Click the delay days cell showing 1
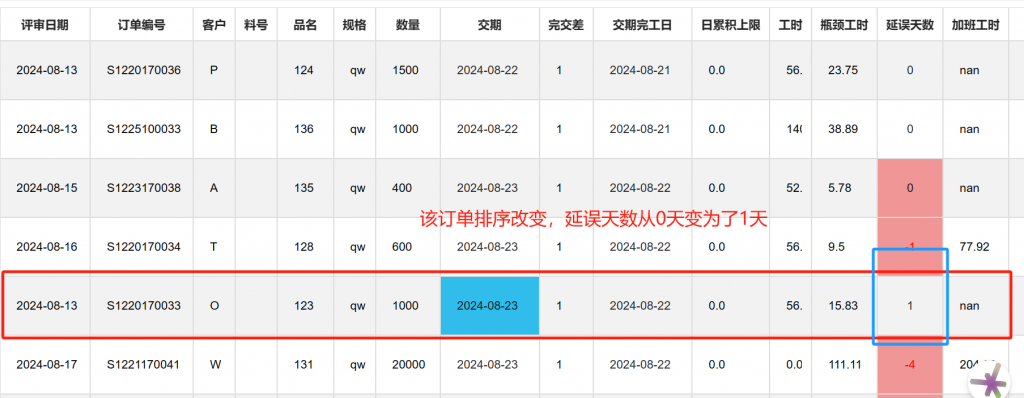This screenshot has width=1024, height=398. (x=910, y=306)
